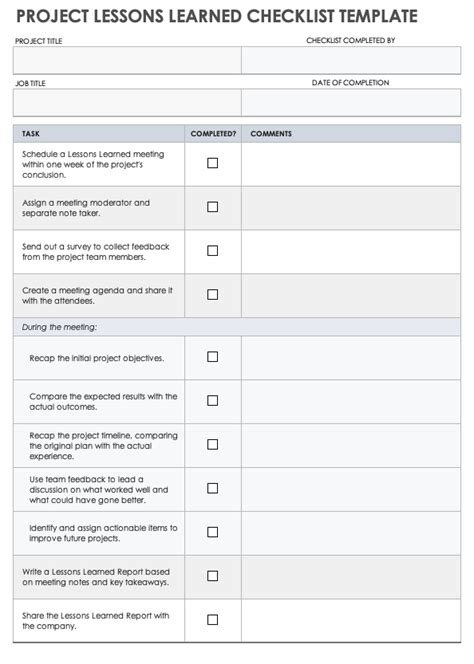This screenshot has width=474, height=664.
Task: Click the Project Title input field
Action: click(127, 60)
